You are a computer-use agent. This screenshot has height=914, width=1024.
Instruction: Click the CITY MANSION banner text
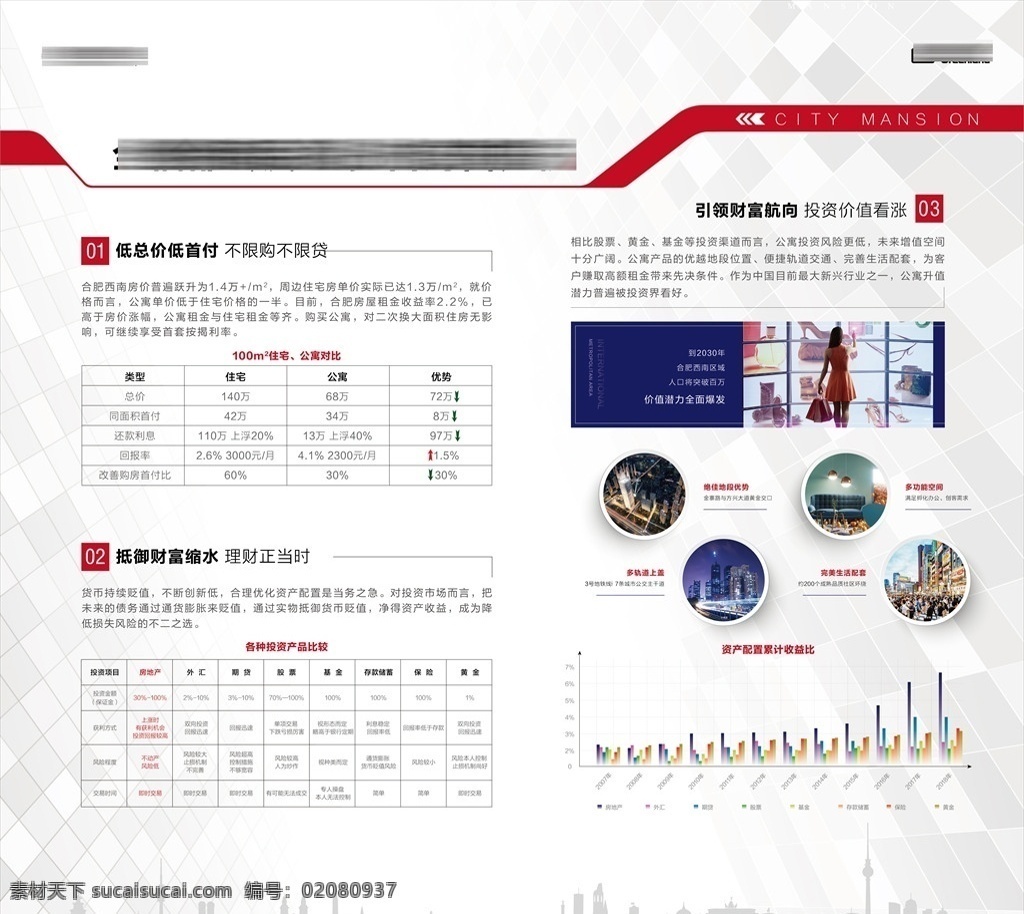pos(878,119)
